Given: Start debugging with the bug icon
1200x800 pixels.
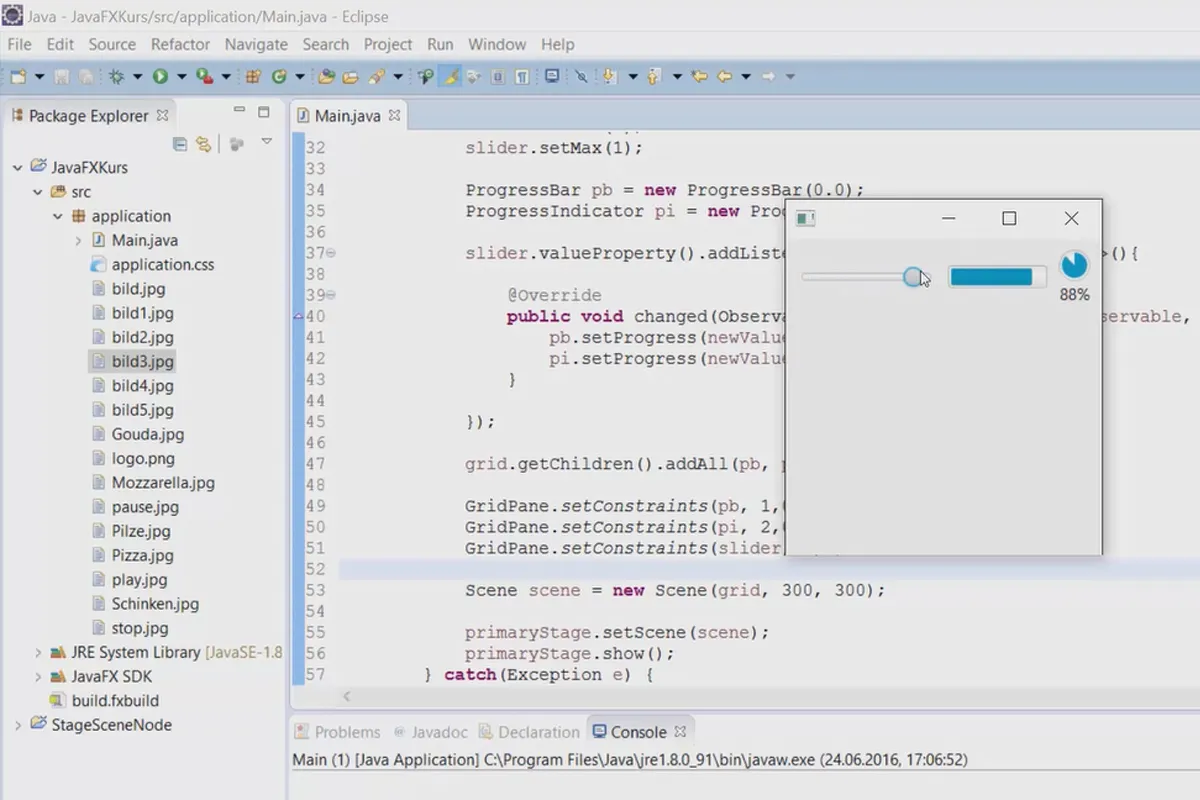Looking at the screenshot, I should [x=116, y=76].
